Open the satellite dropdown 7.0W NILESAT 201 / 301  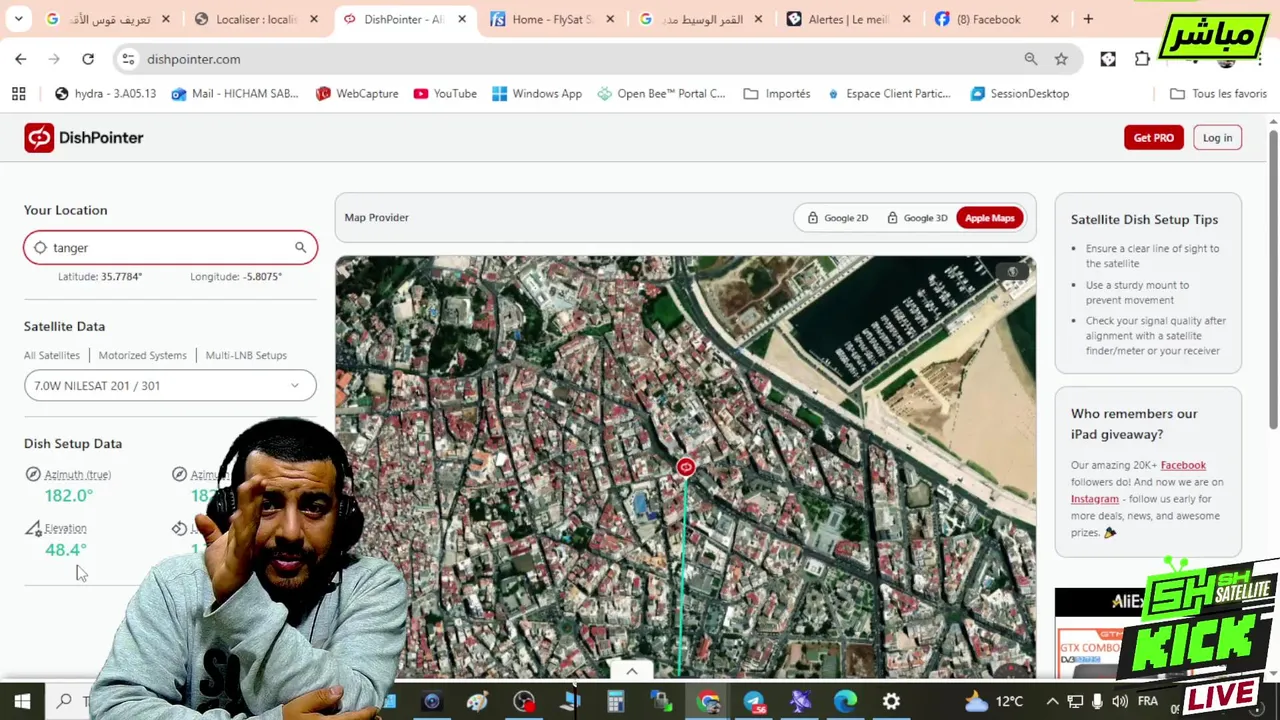[170, 386]
